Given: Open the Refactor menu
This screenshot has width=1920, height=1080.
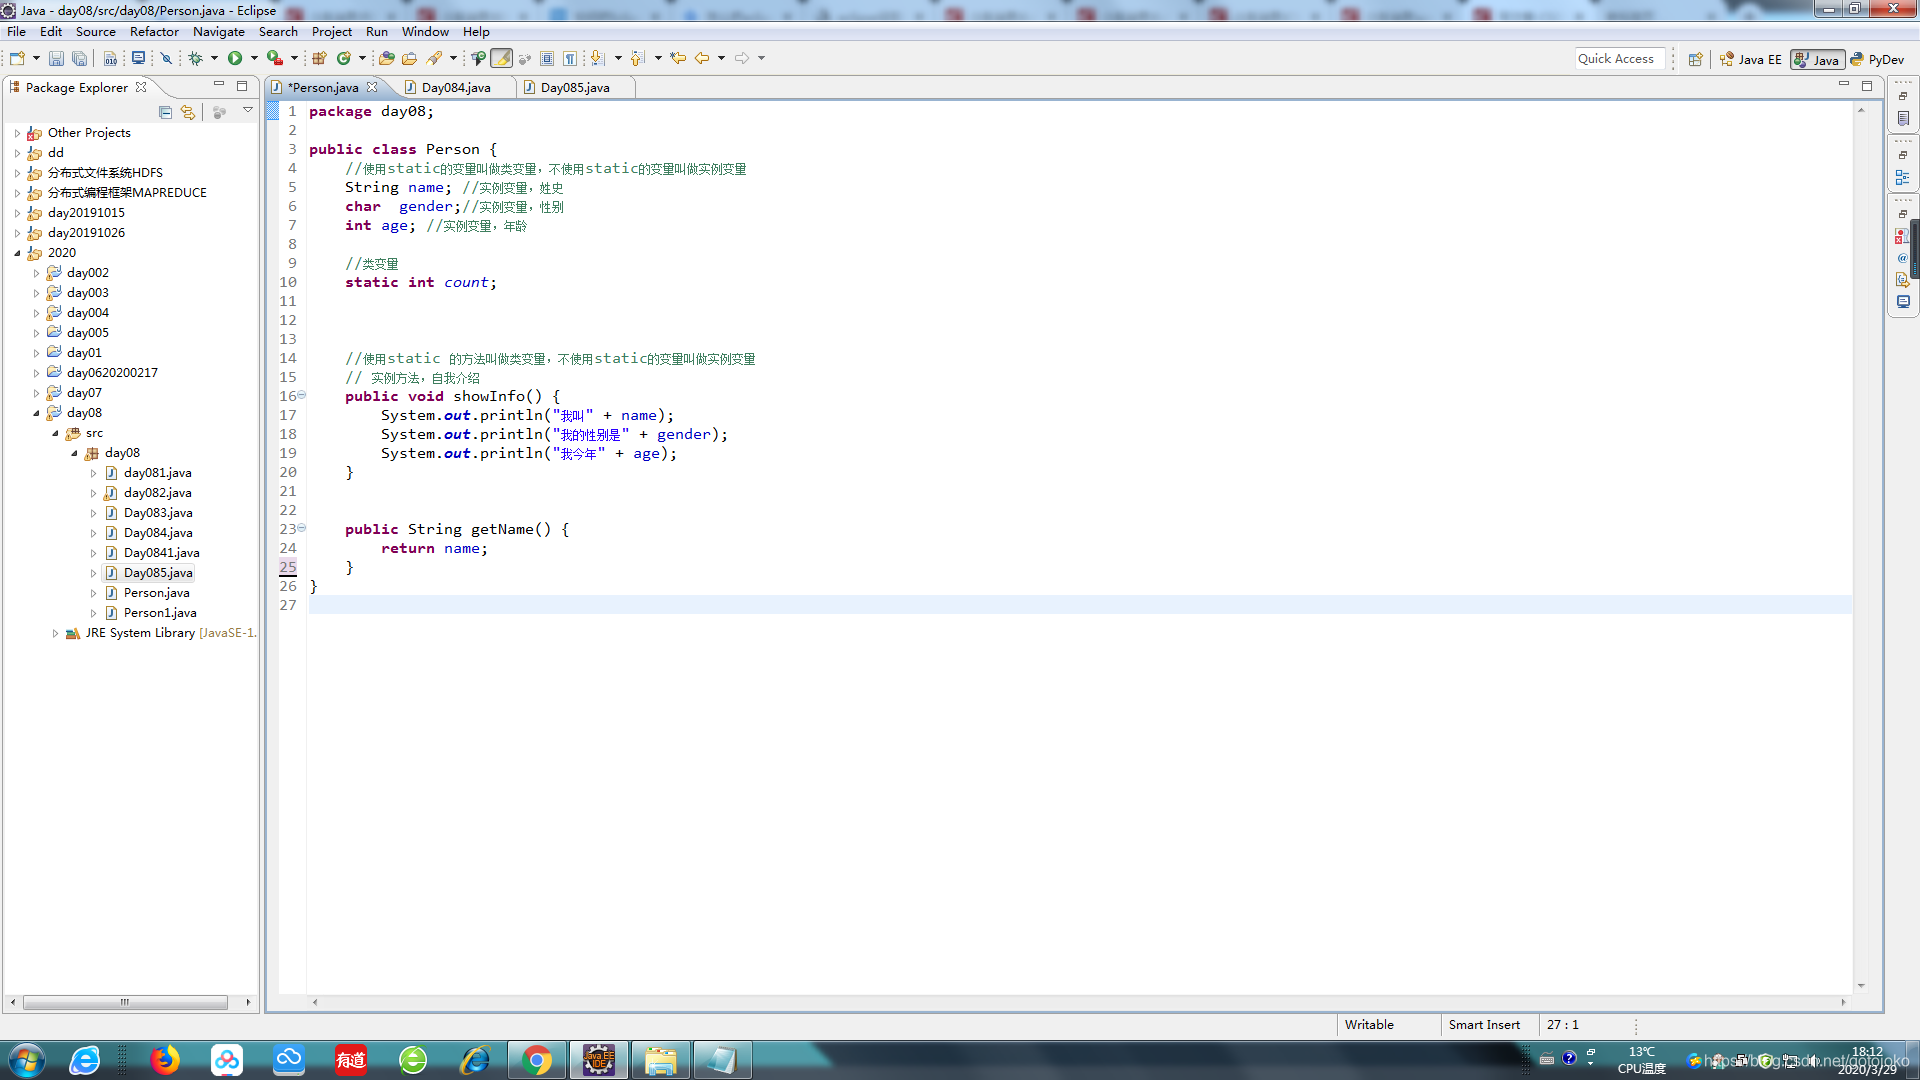Looking at the screenshot, I should pyautogui.click(x=154, y=32).
